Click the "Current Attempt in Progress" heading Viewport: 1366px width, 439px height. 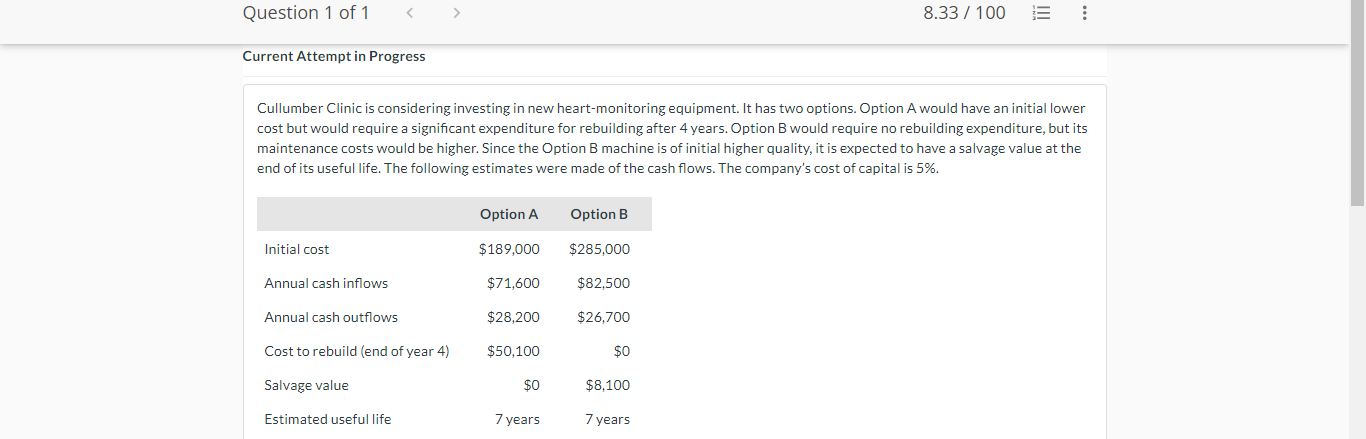(x=334, y=56)
